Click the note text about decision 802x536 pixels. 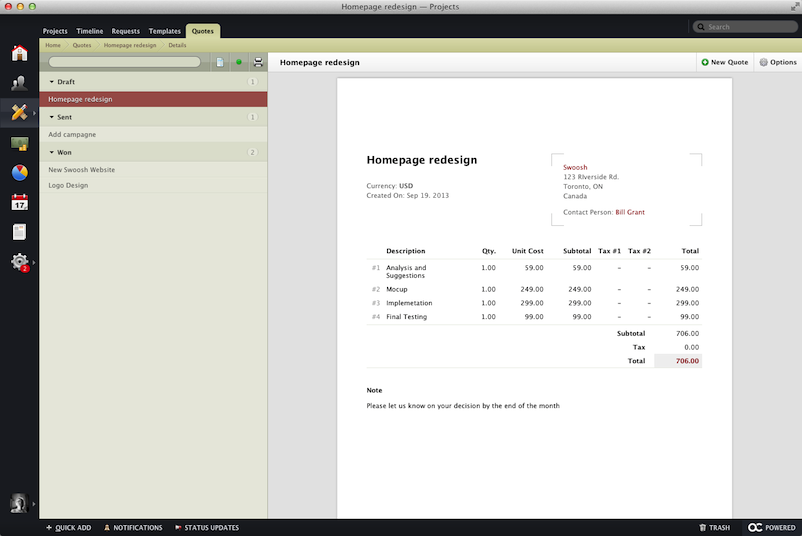tap(463, 406)
